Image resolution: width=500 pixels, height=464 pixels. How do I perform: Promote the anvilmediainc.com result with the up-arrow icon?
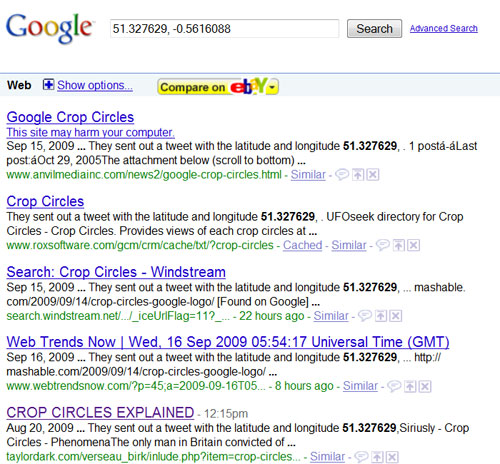(x=358, y=174)
